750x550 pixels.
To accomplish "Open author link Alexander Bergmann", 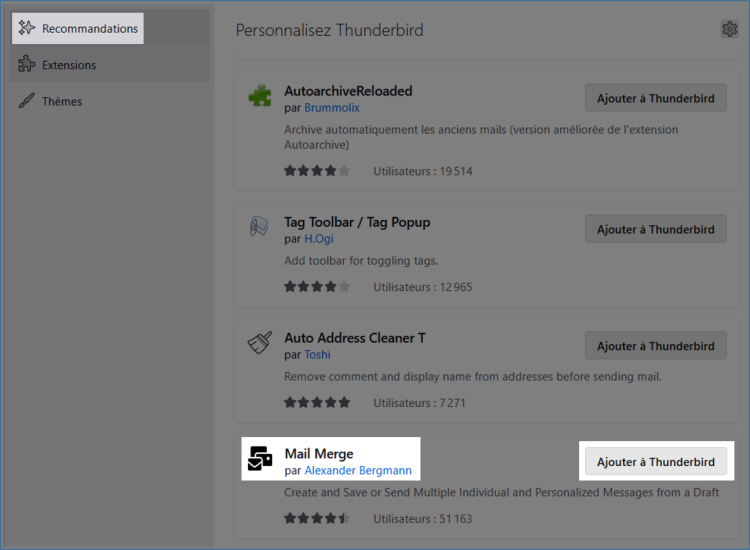I will pos(358,471).
